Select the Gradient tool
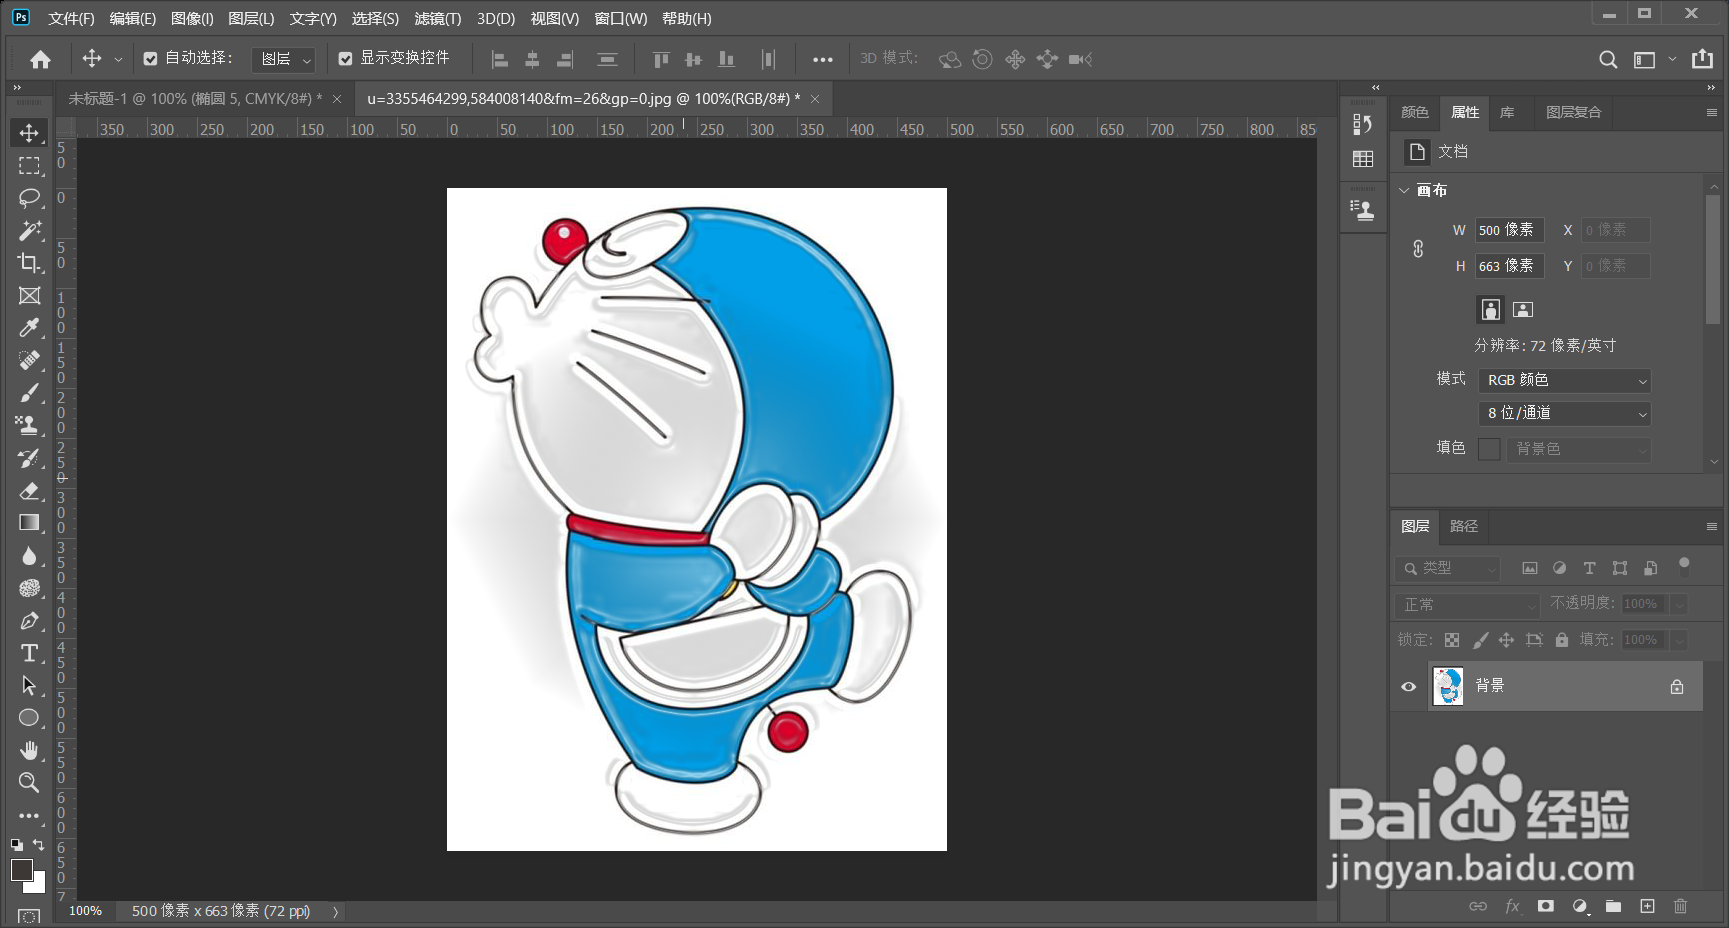The height and width of the screenshot is (928, 1729). point(29,522)
